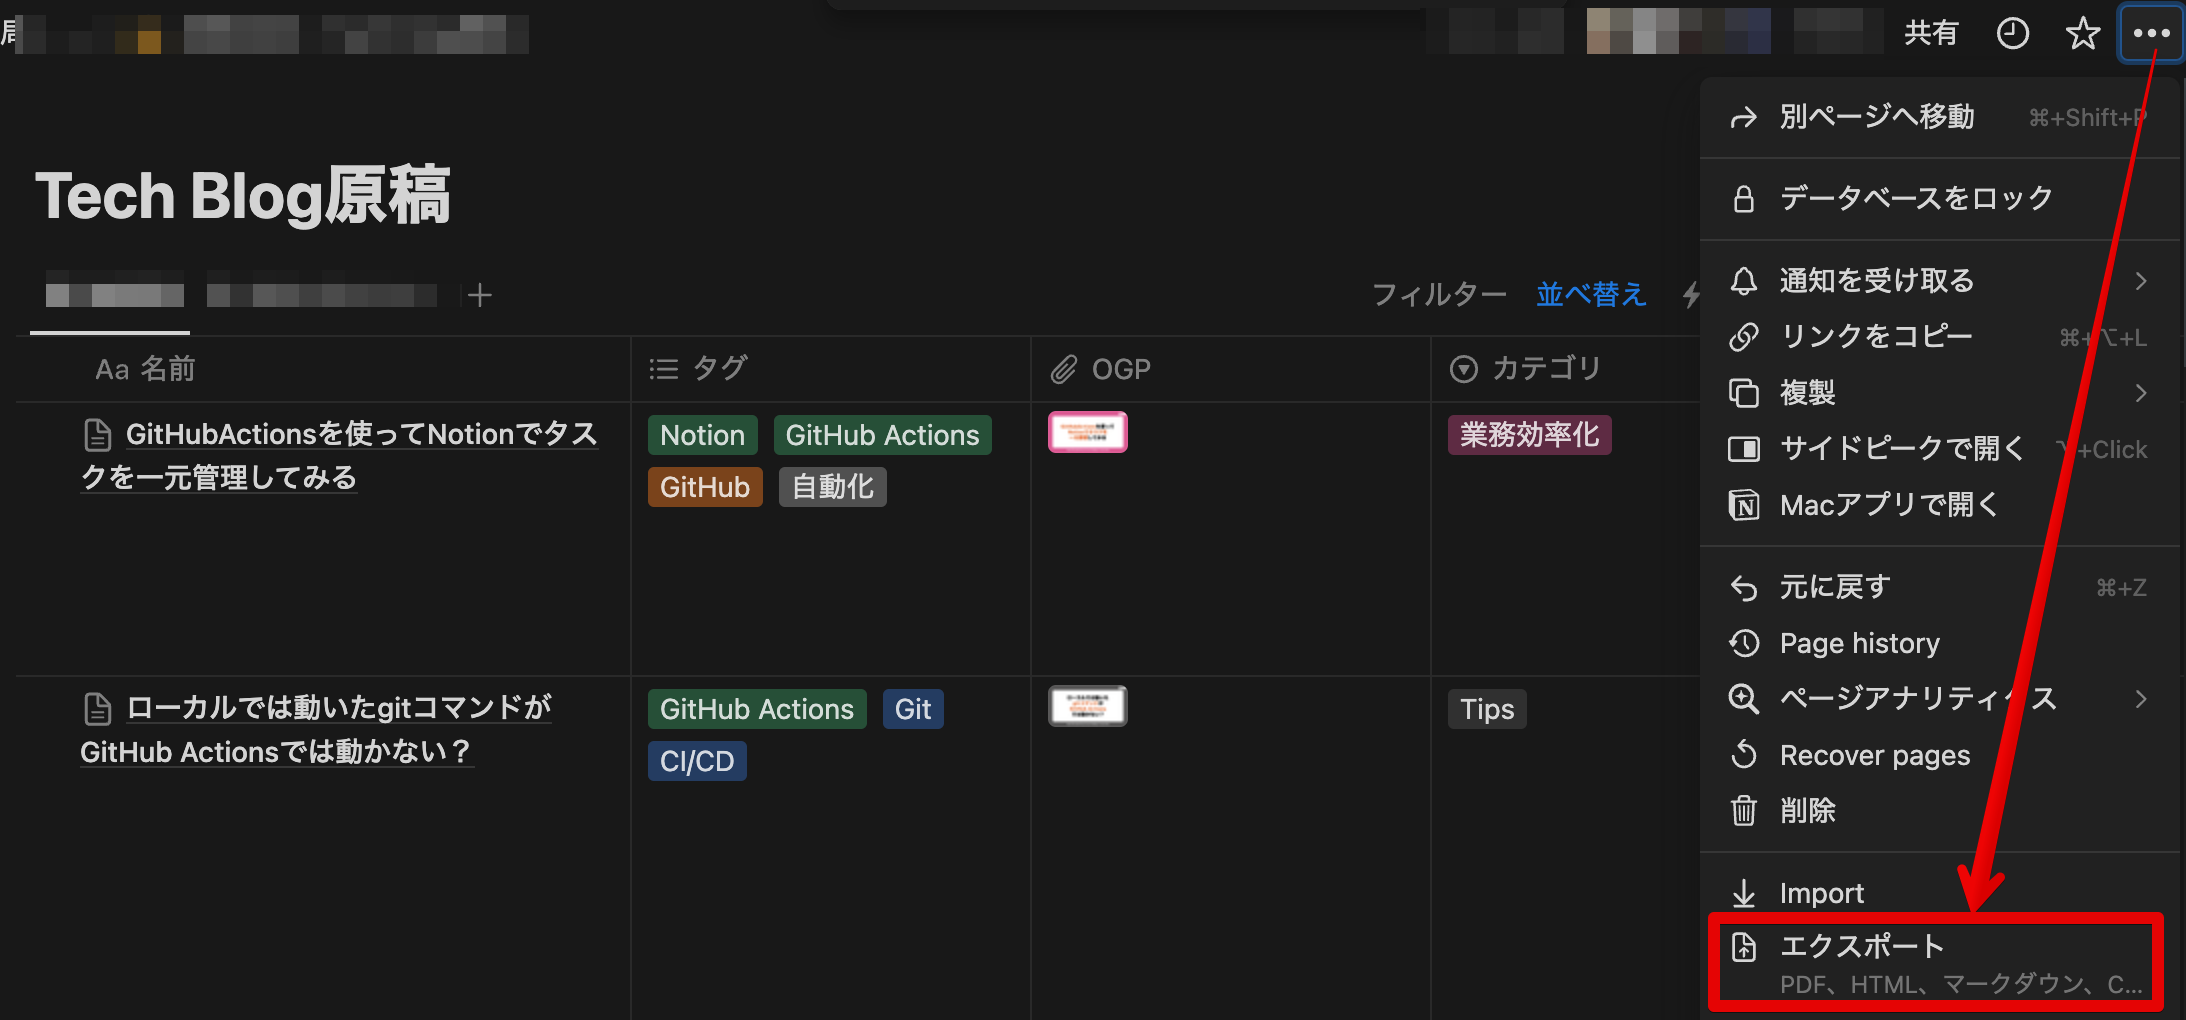Screen dimensions: 2186x1020
Task: Click the OGP thumbnail in the first row
Action: pyautogui.click(x=1087, y=431)
